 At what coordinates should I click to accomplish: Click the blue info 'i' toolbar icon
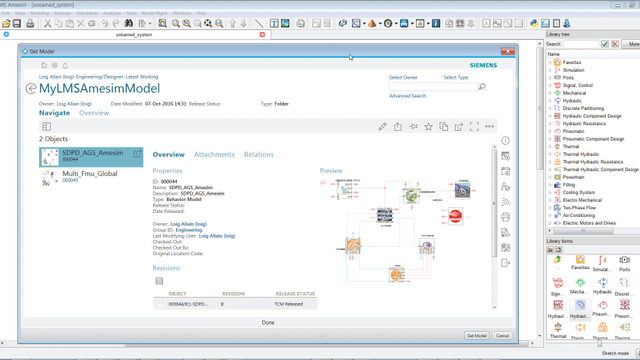click(x=436, y=24)
